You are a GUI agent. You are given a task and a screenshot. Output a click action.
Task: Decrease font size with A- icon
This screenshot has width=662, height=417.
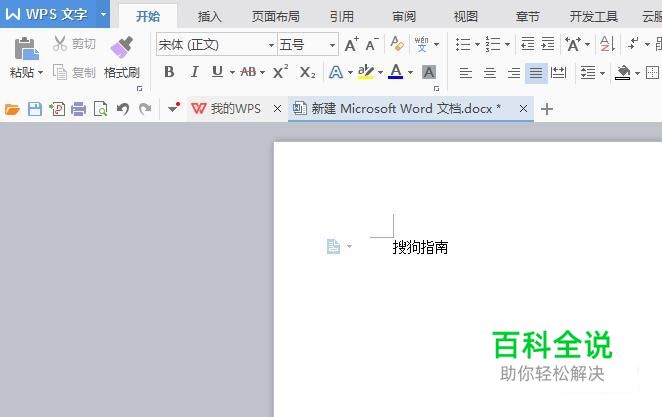372,44
